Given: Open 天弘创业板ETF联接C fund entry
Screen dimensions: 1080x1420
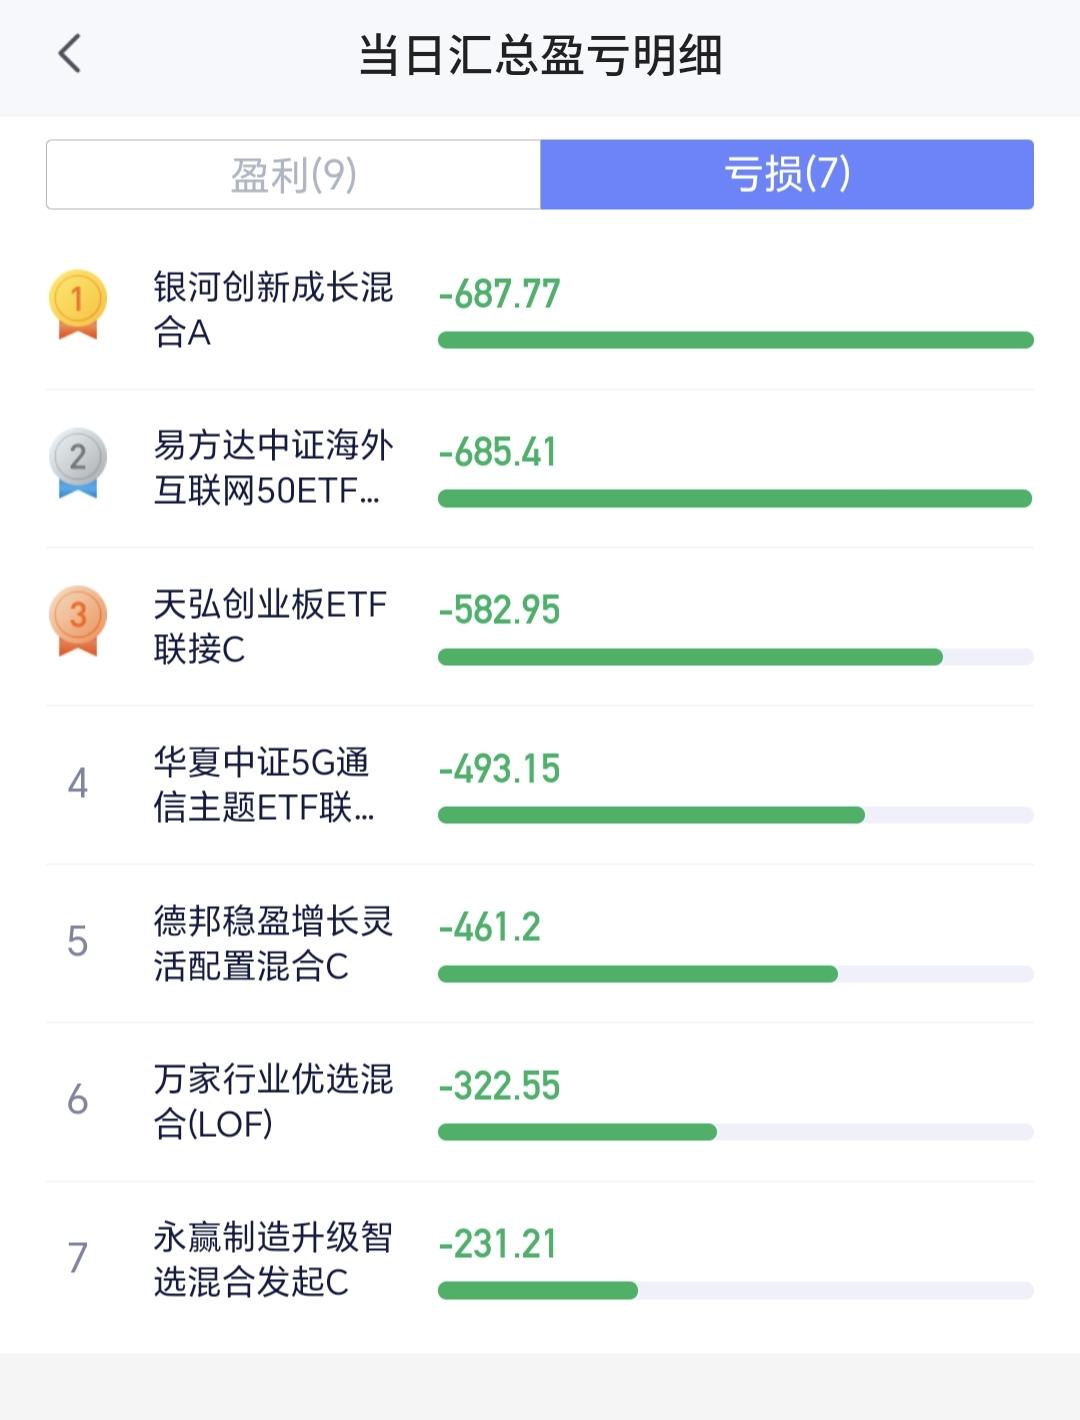Looking at the screenshot, I should pyautogui.click(x=540, y=627).
